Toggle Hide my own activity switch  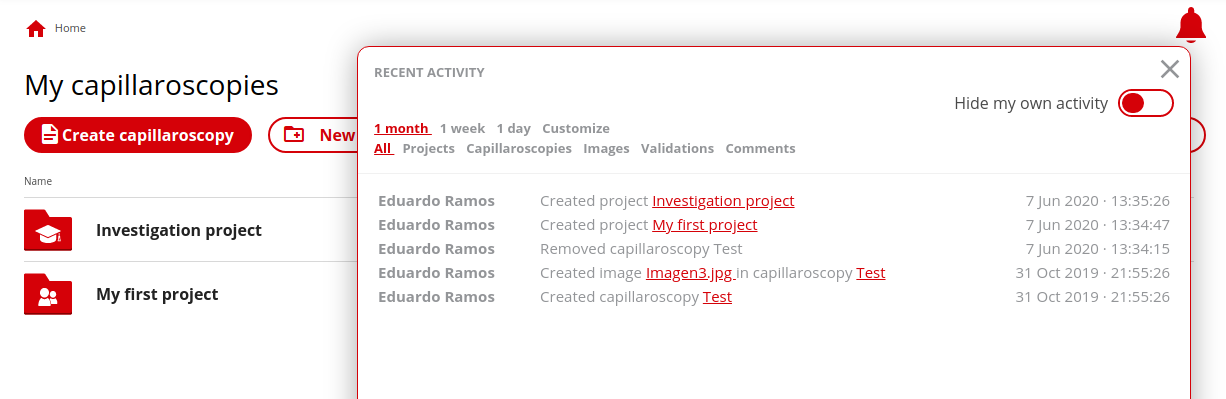[1145, 103]
